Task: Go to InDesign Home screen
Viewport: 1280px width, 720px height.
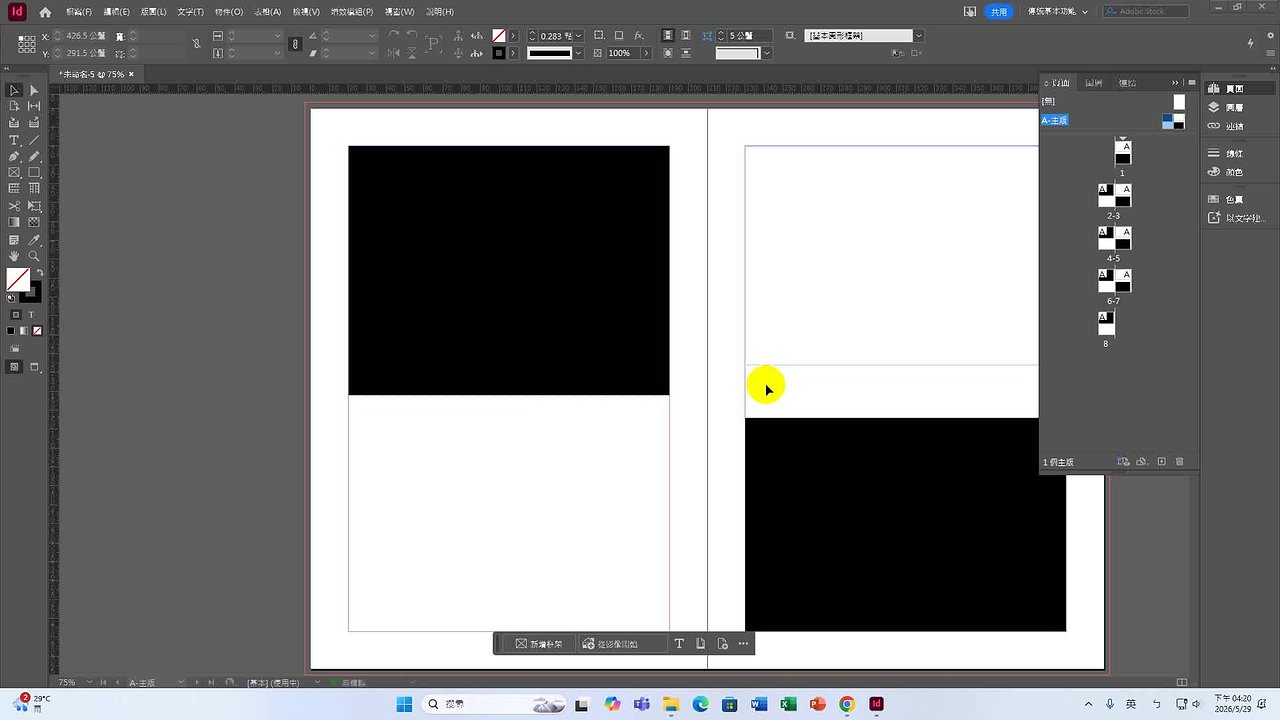Action: [x=45, y=12]
